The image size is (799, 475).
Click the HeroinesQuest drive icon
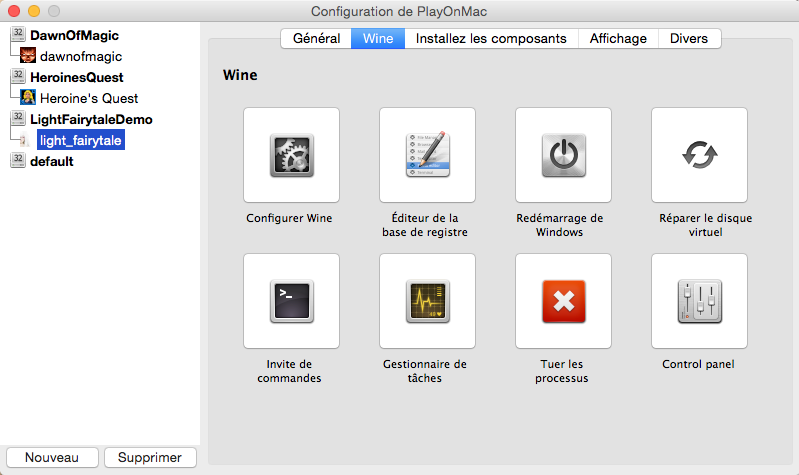pos(18,76)
